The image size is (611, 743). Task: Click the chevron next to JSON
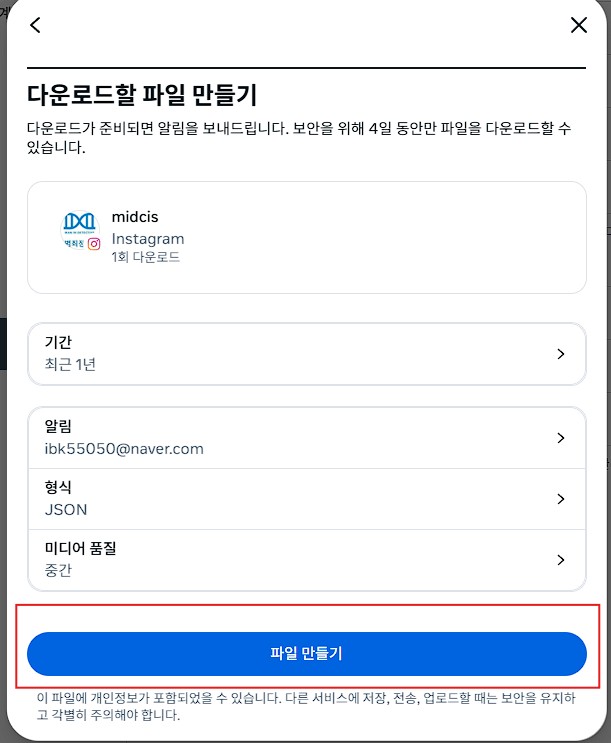tap(561, 499)
